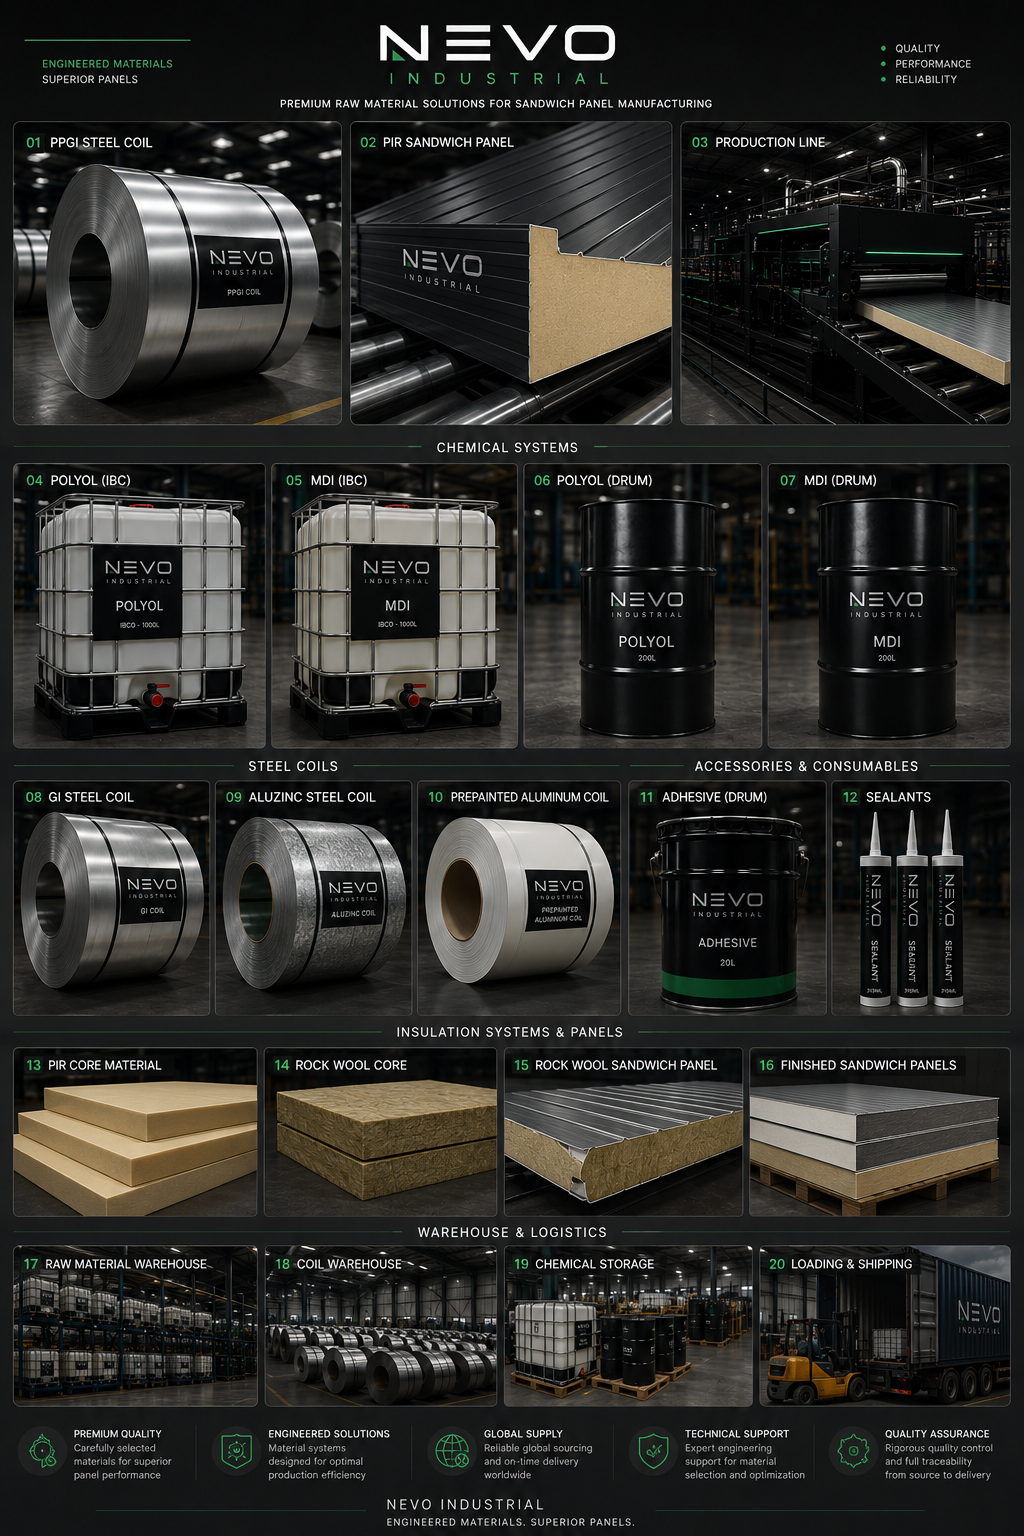Click the Chemical Systems section heading
The width and height of the screenshot is (1024, 1536).
click(x=507, y=448)
